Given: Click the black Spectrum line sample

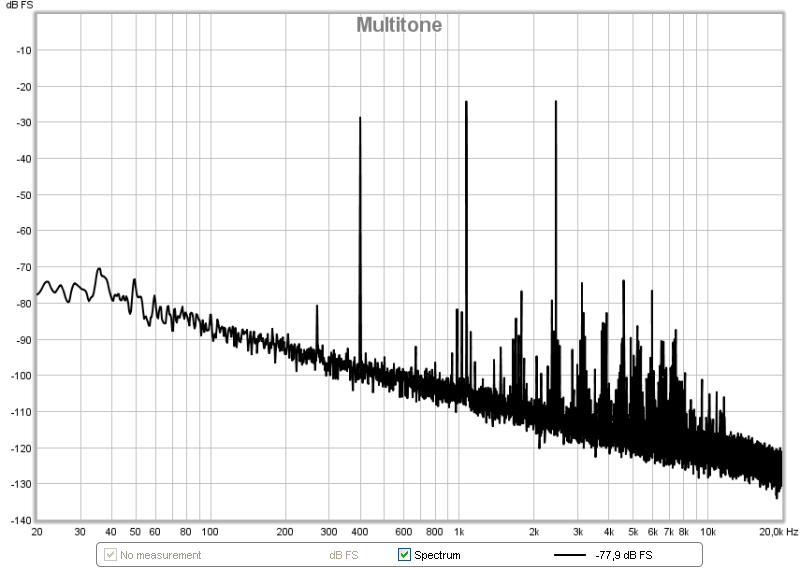Looking at the screenshot, I should (569, 555).
